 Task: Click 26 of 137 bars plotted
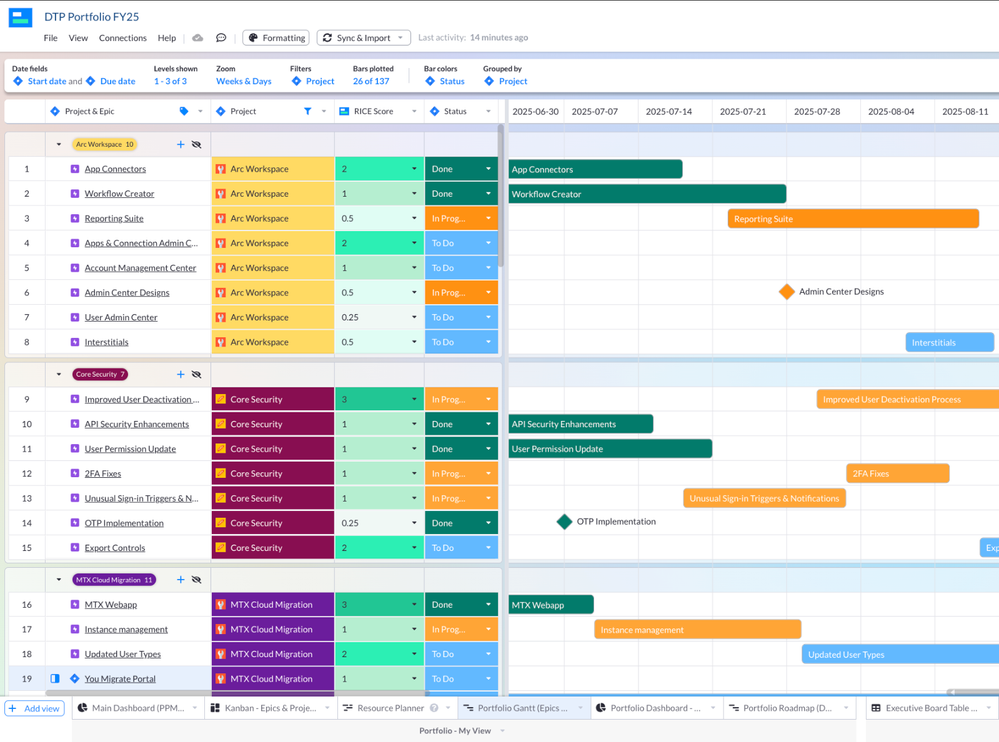371,82
